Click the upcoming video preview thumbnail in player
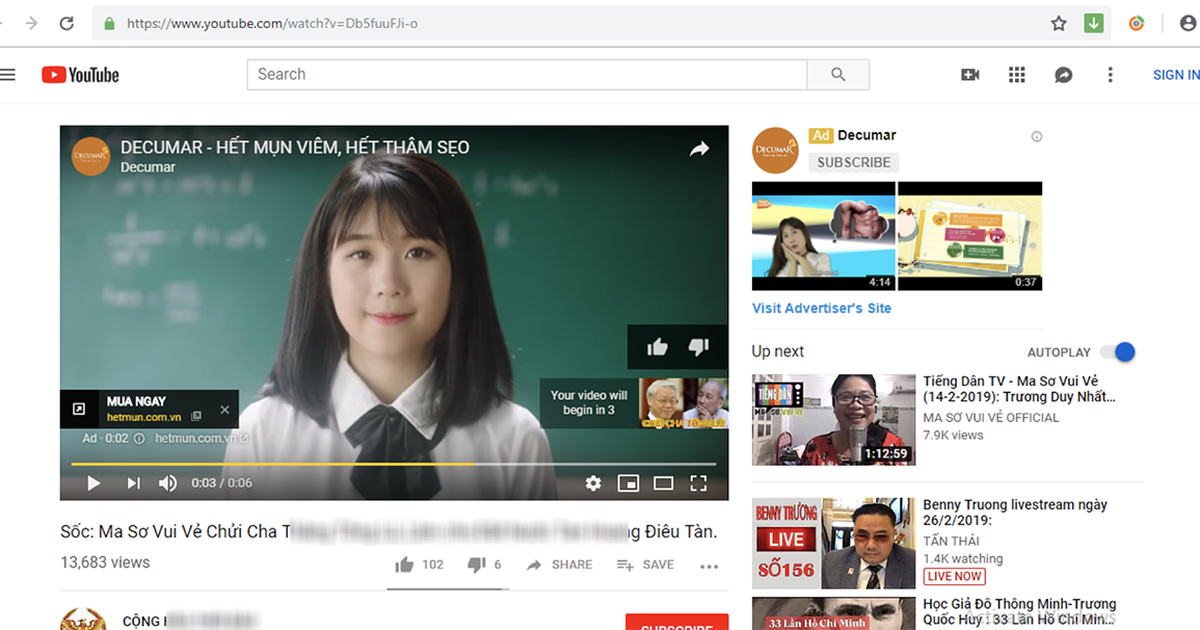 (x=684, y=403)
